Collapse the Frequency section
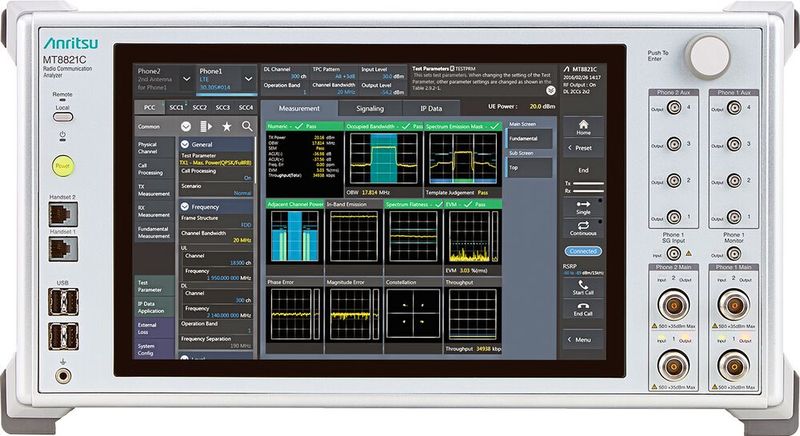Viewport: 800px width, 436px height. pyautogui.click(x=185, y=207)
